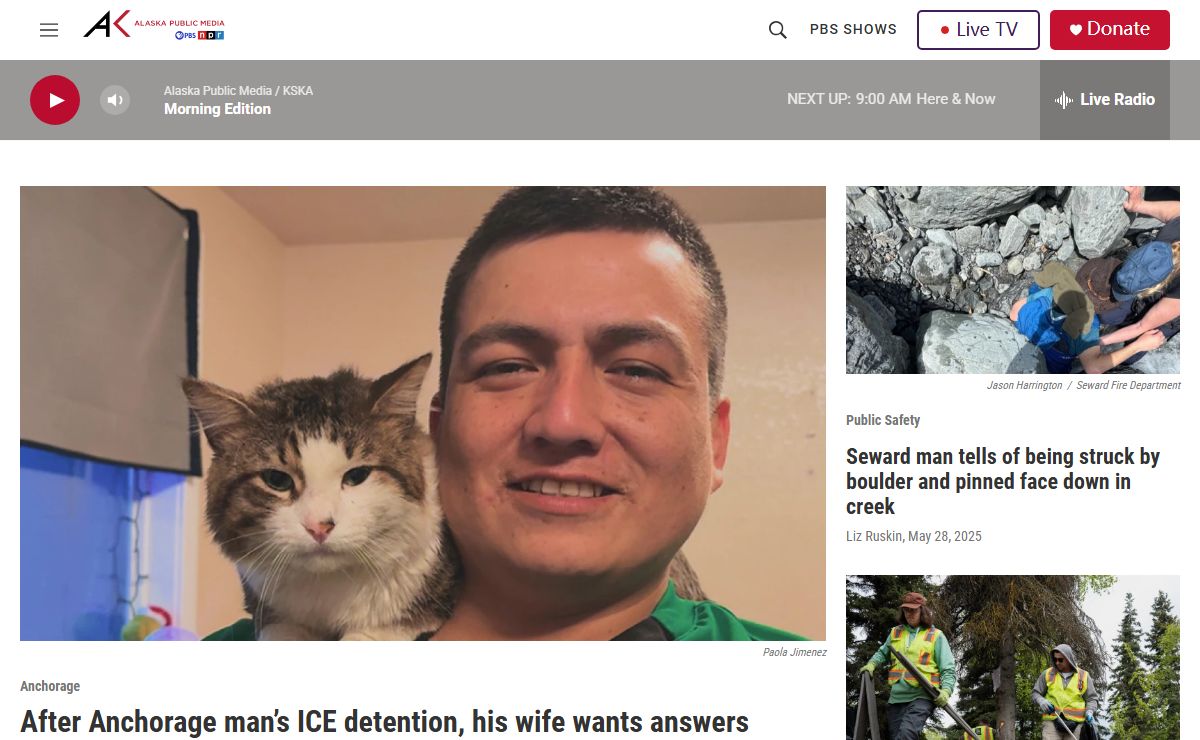Open the search magnifier icon
Screen dimensions: 1200x740
click(777, 30)
